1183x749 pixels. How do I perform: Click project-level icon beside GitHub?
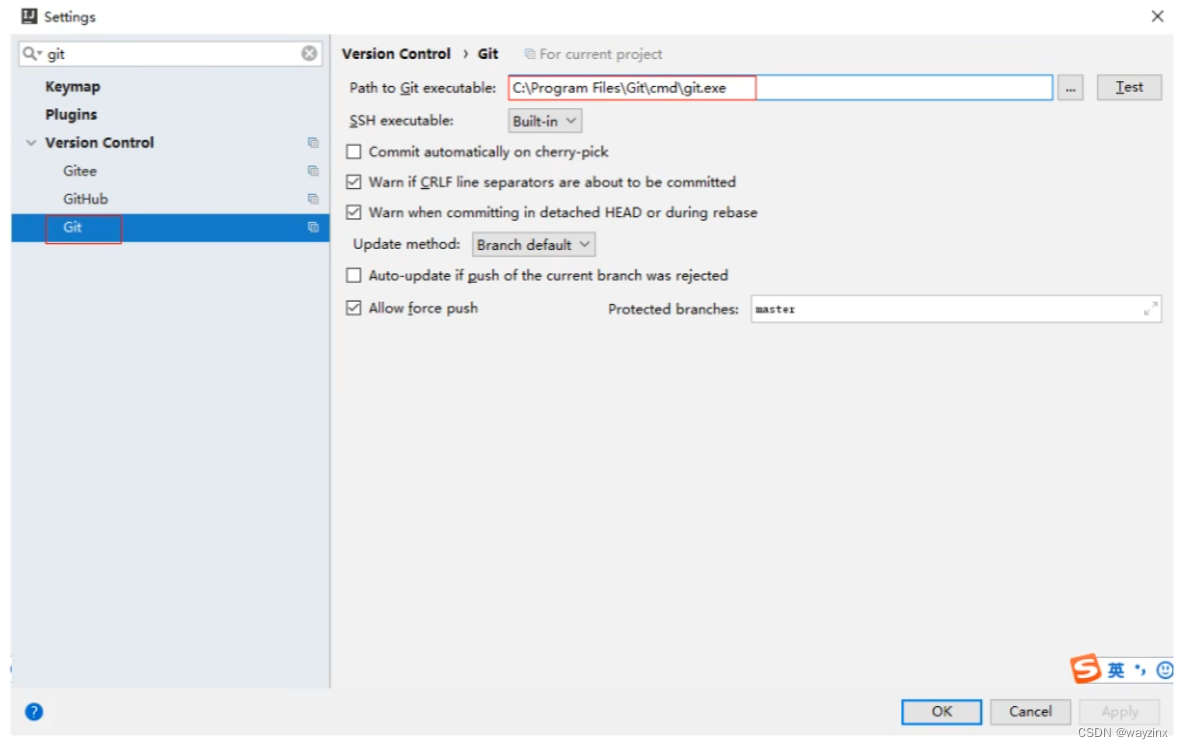(x=313, y=199)
